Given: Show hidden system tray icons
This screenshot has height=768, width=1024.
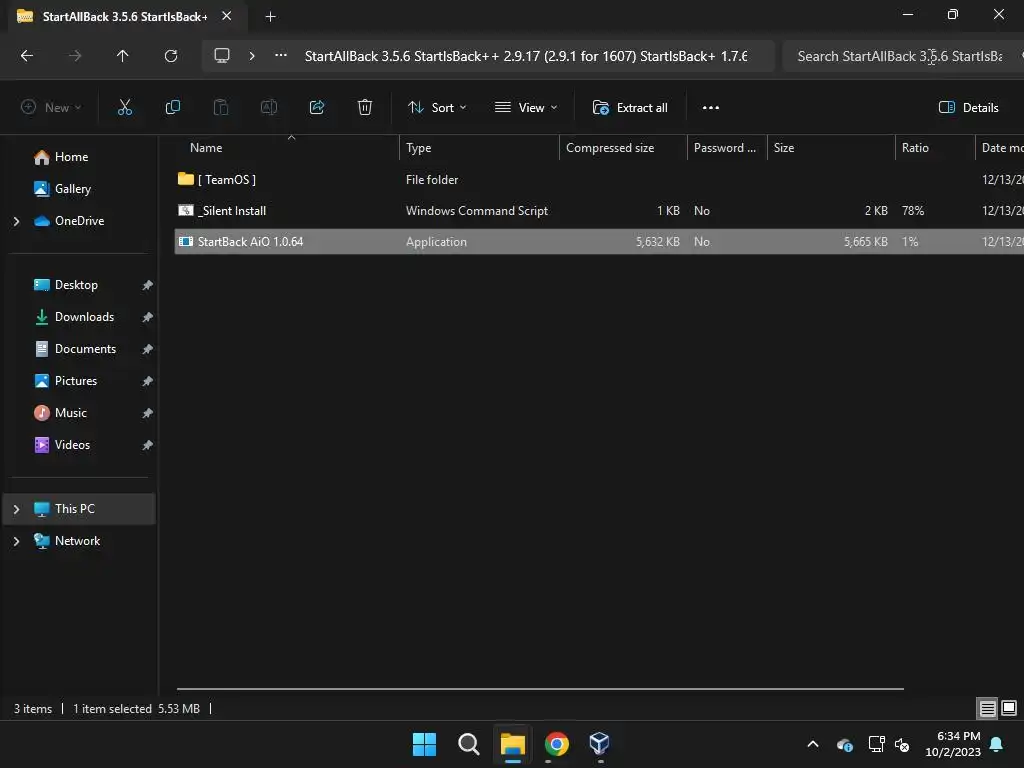Looking at the screenshot, I should 813,744.
